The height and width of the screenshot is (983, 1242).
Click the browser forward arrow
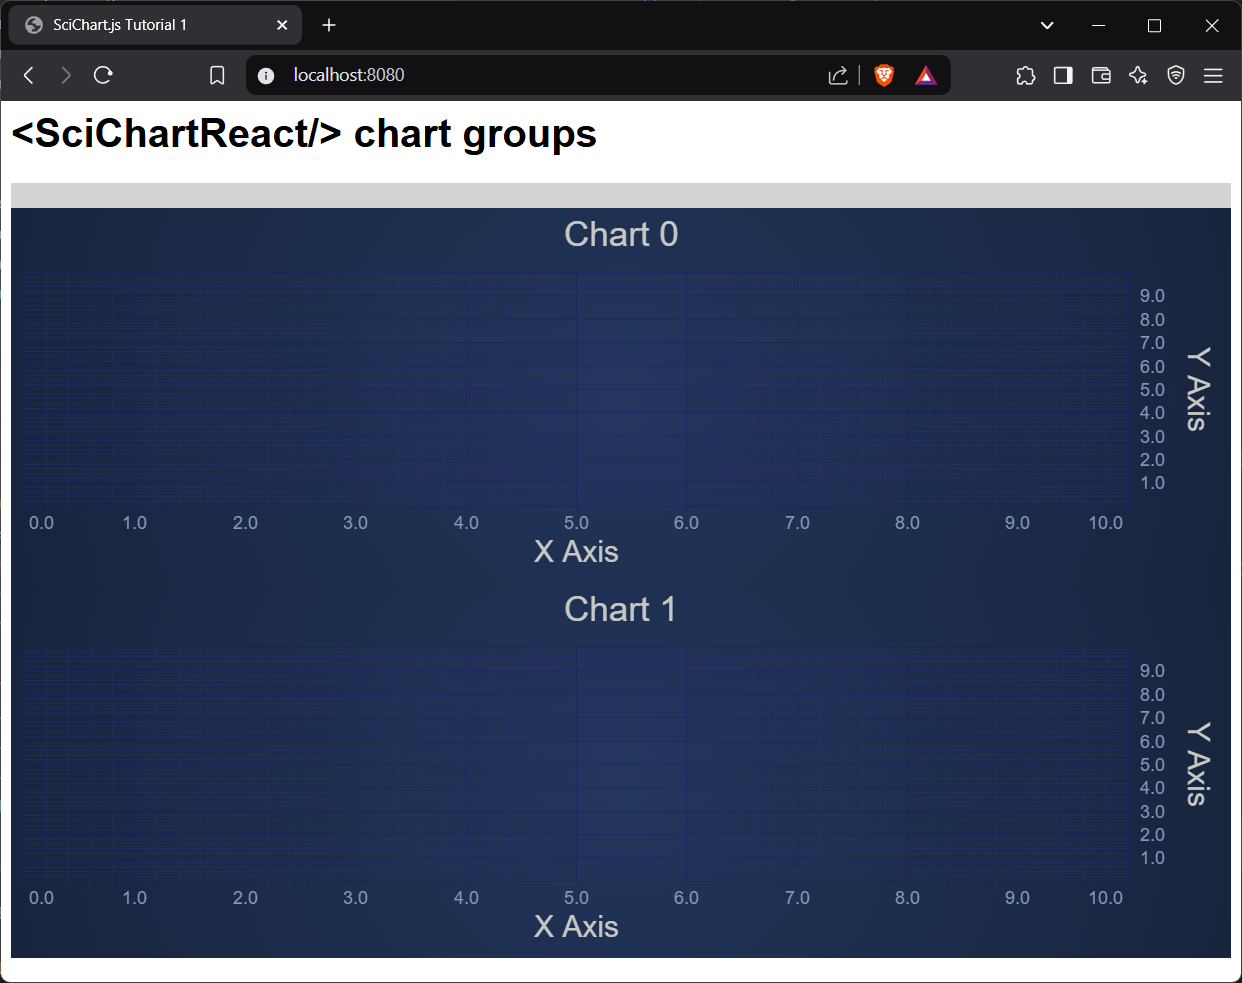[x=66, y=75]
